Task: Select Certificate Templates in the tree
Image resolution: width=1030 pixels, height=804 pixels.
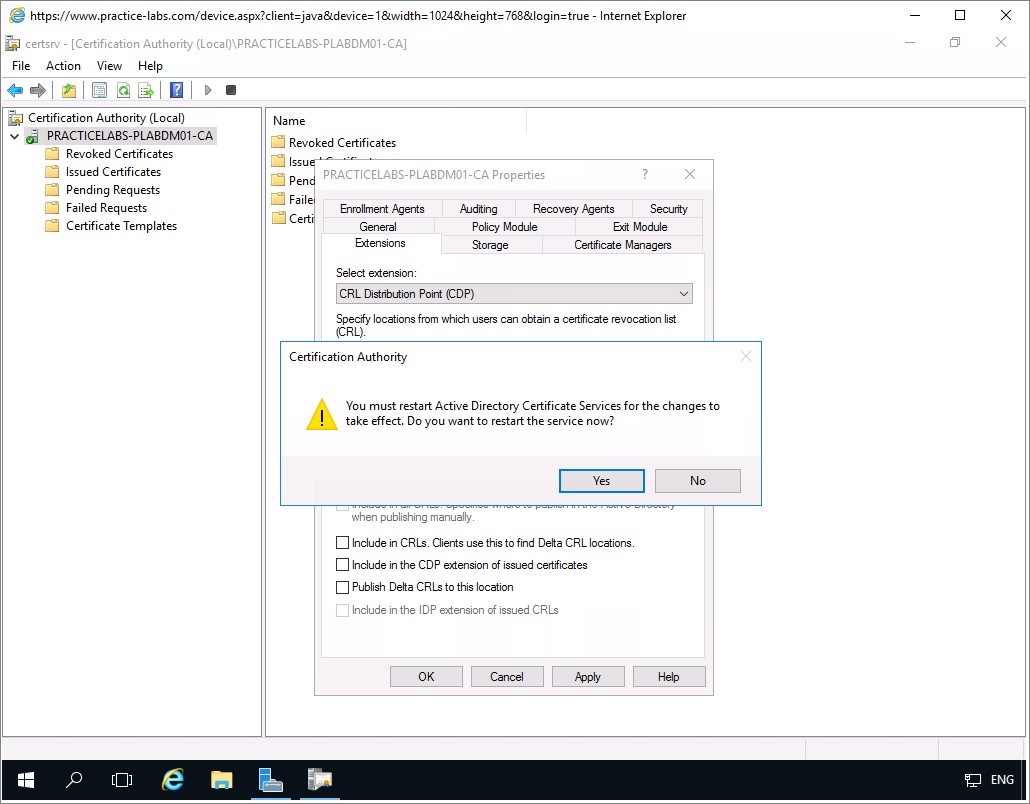Action: pyautogui.click(x=121, y=226)
